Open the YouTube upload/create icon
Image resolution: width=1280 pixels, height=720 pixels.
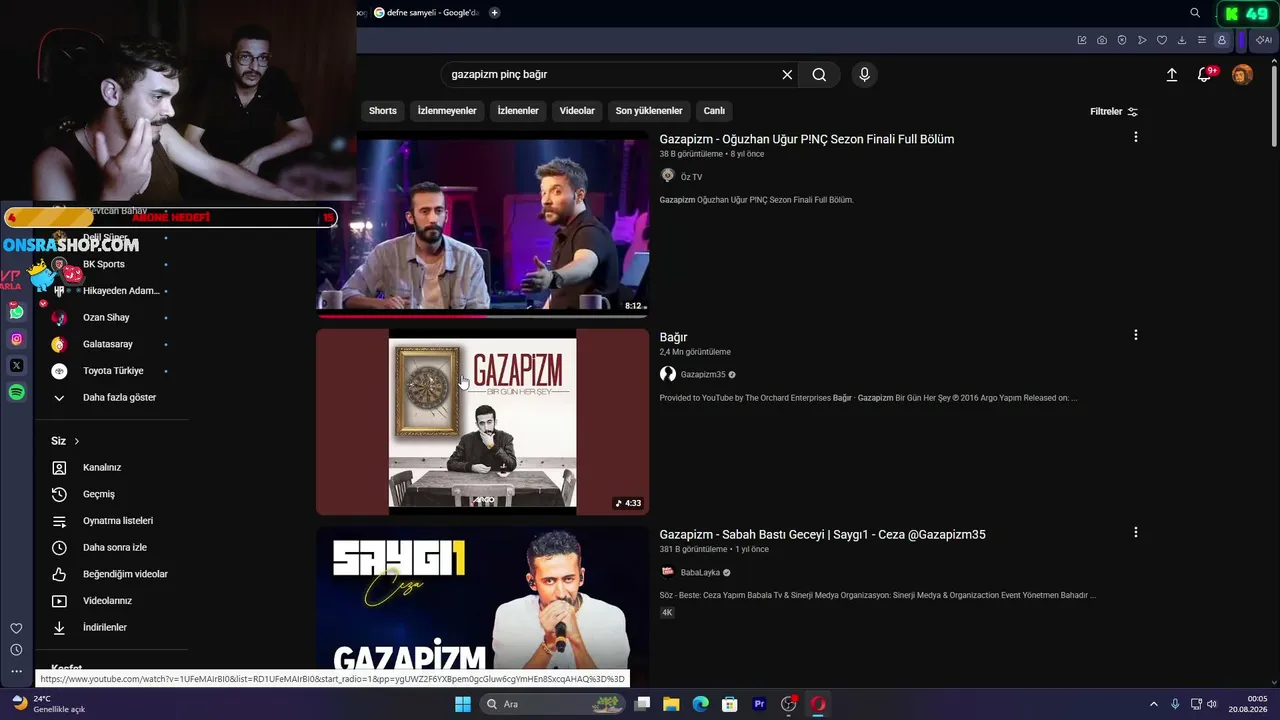[x=1172, y=75]
